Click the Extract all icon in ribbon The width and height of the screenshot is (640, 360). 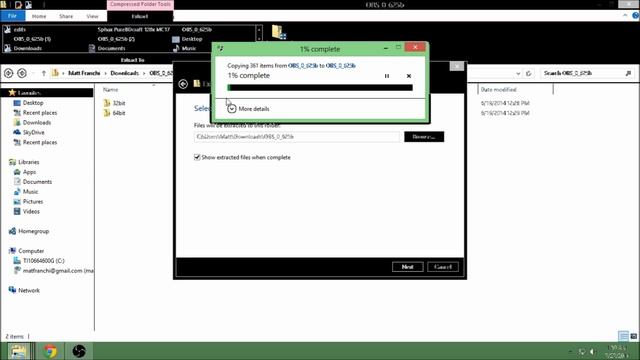pyautogui.click(x=279, y=32)
